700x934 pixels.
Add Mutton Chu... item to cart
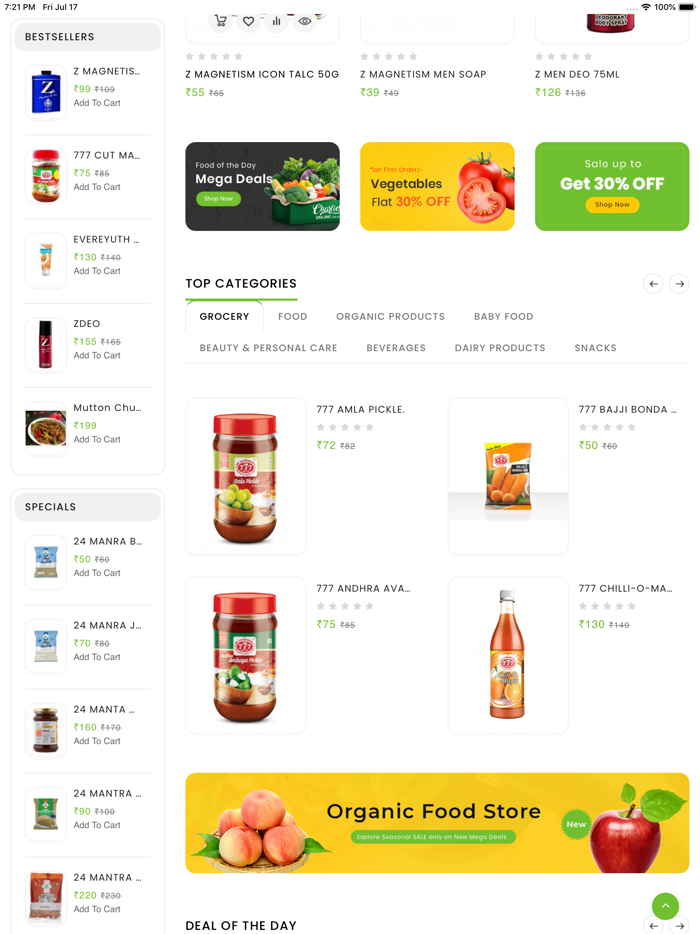tap(97, 439)
